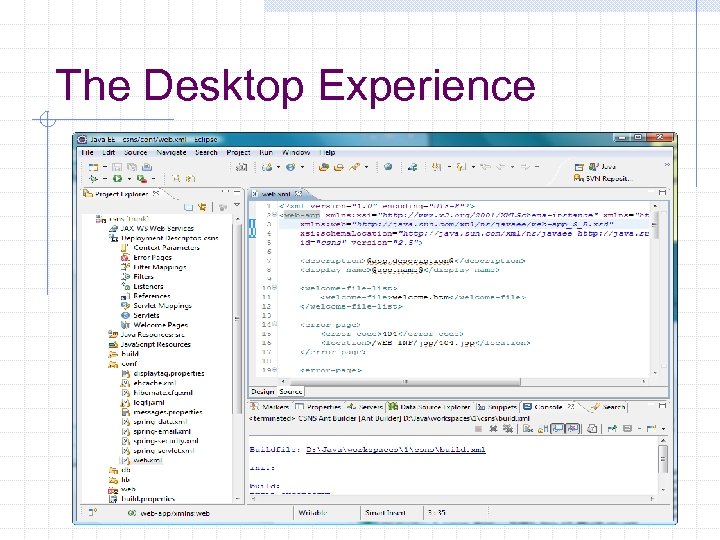Viewport: 720px width, 540px height.
Task: Open the Search menu
Action: point(206,152)
